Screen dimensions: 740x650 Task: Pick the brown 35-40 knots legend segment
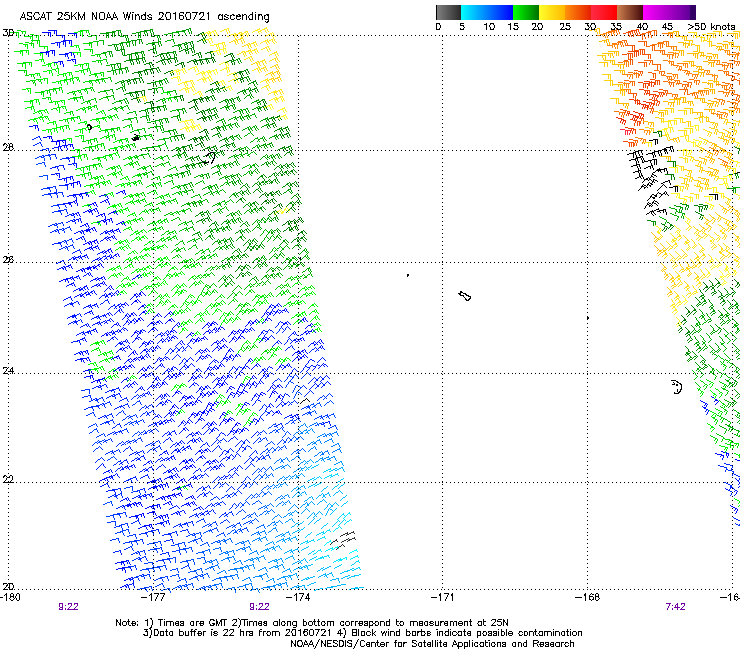630,12
